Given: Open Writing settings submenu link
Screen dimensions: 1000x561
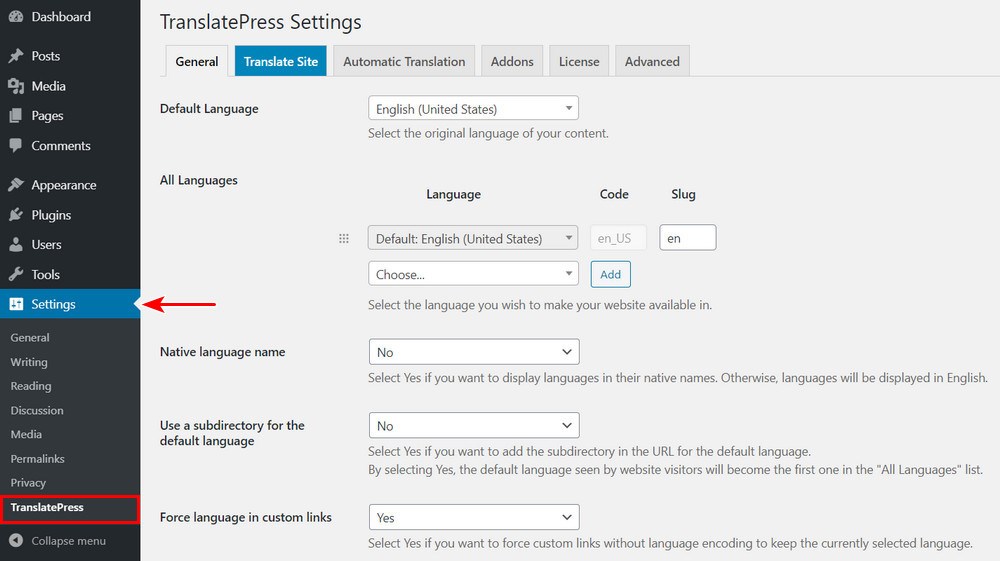Looking at the screenshot, I should coord(29,362).
